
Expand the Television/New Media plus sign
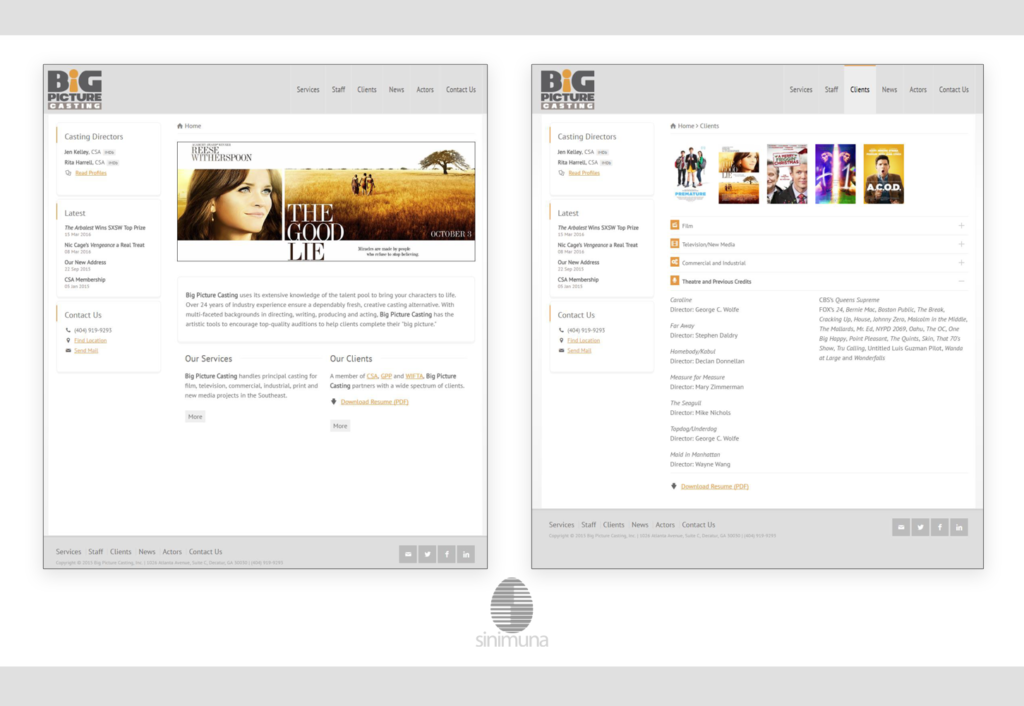[x=961, y=244]
